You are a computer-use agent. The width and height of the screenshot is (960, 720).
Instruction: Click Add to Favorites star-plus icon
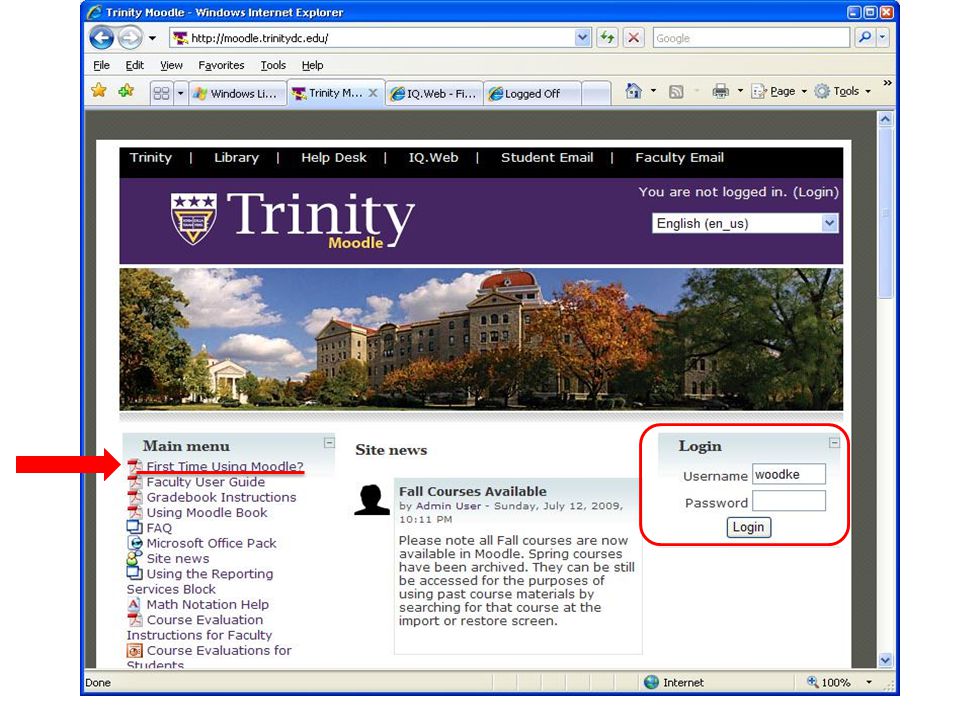126,91
